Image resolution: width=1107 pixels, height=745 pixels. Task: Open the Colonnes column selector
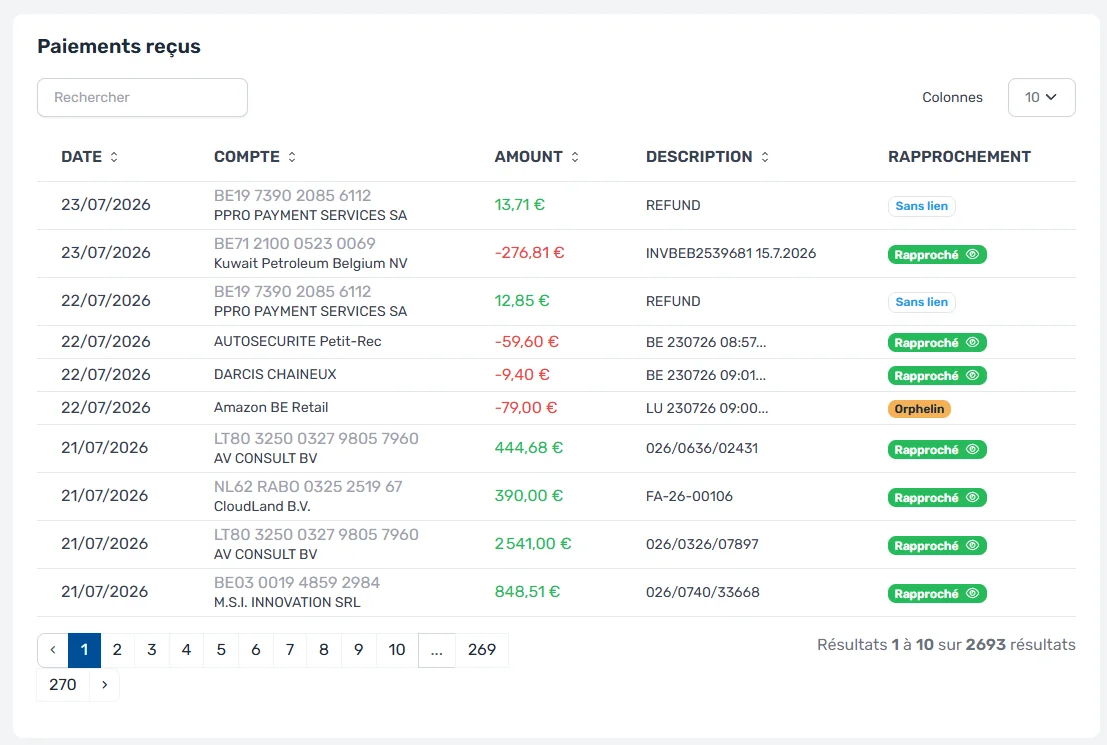952,97
